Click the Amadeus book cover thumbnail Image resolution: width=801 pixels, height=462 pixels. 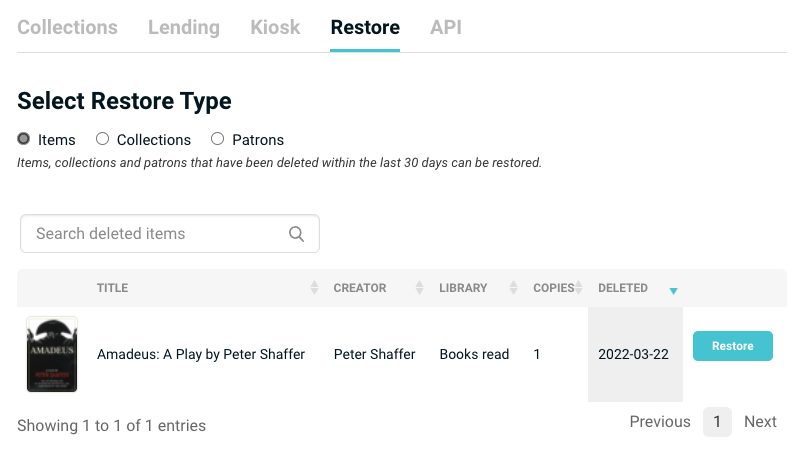tap(52, 354)
